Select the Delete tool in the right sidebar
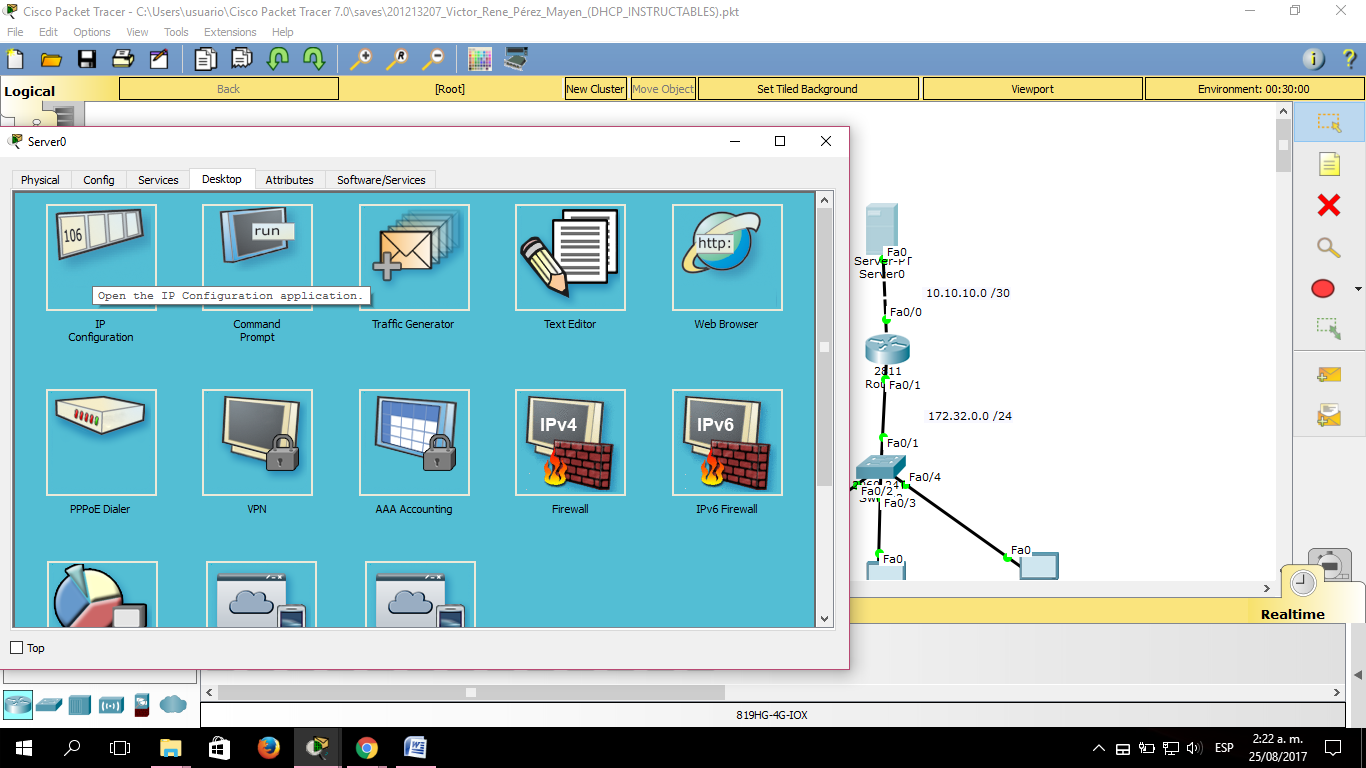The height and width of the screenshot is (768, 1366). [x=1327, y=205]
